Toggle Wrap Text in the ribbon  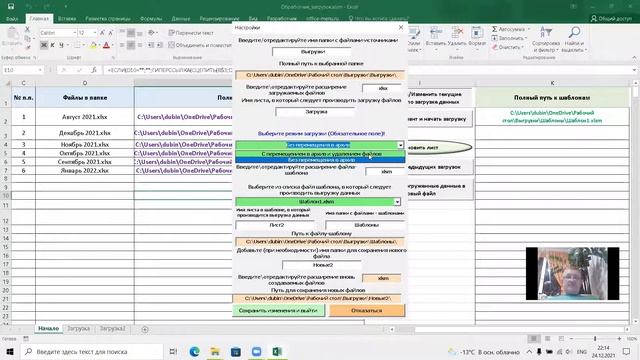click(191, 33)
